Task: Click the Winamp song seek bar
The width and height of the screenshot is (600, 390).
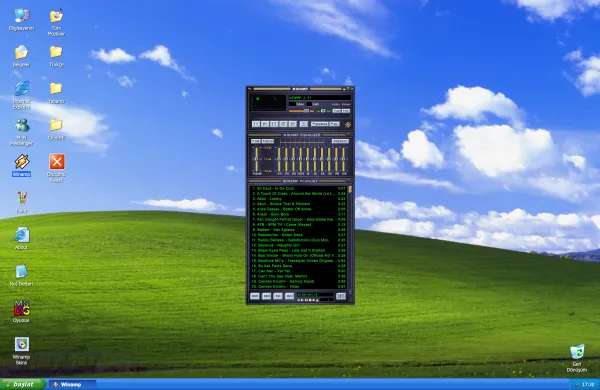Action: point(301,116)
